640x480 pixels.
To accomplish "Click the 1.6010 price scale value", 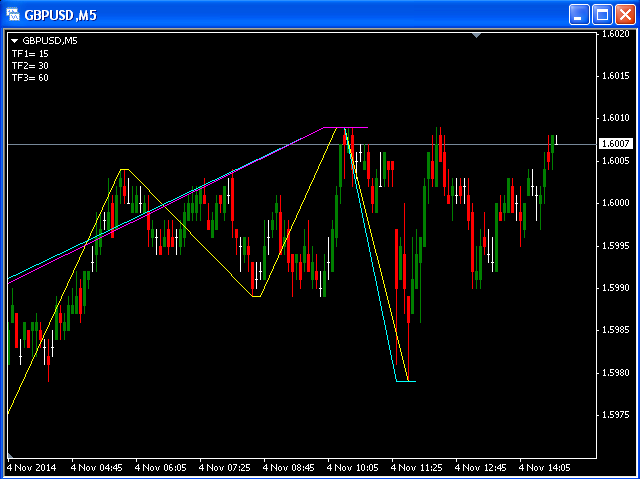I will click(617, 118).
